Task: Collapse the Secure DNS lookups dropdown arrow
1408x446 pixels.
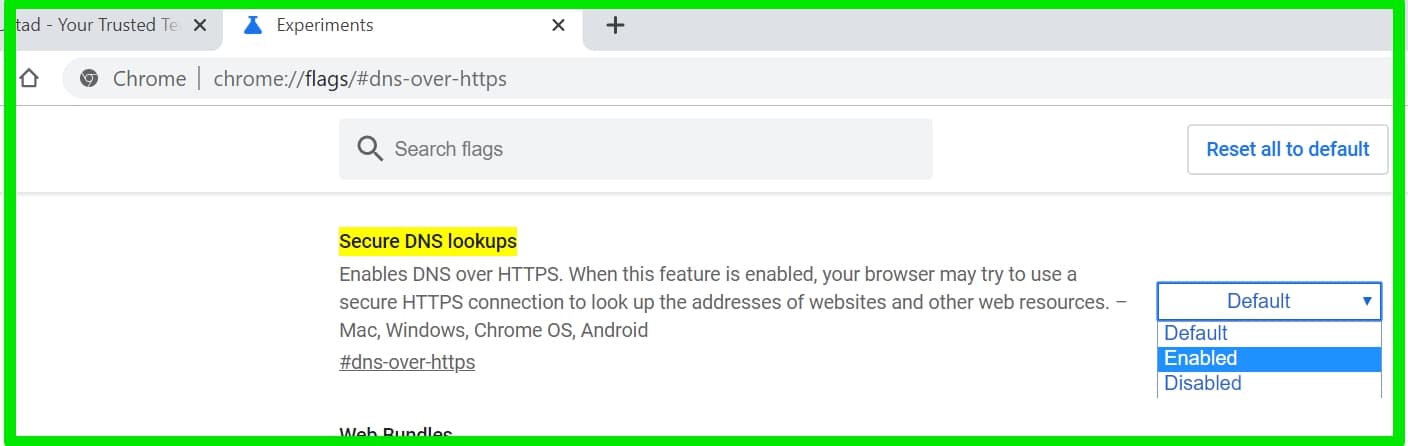Action: 1367,301
